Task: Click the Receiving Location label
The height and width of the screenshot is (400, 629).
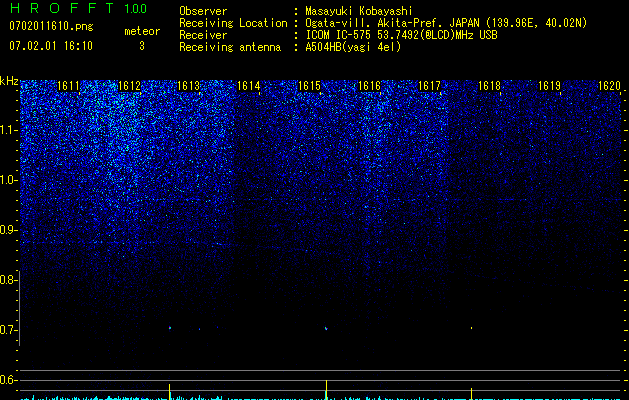Action: click(233, 23)
